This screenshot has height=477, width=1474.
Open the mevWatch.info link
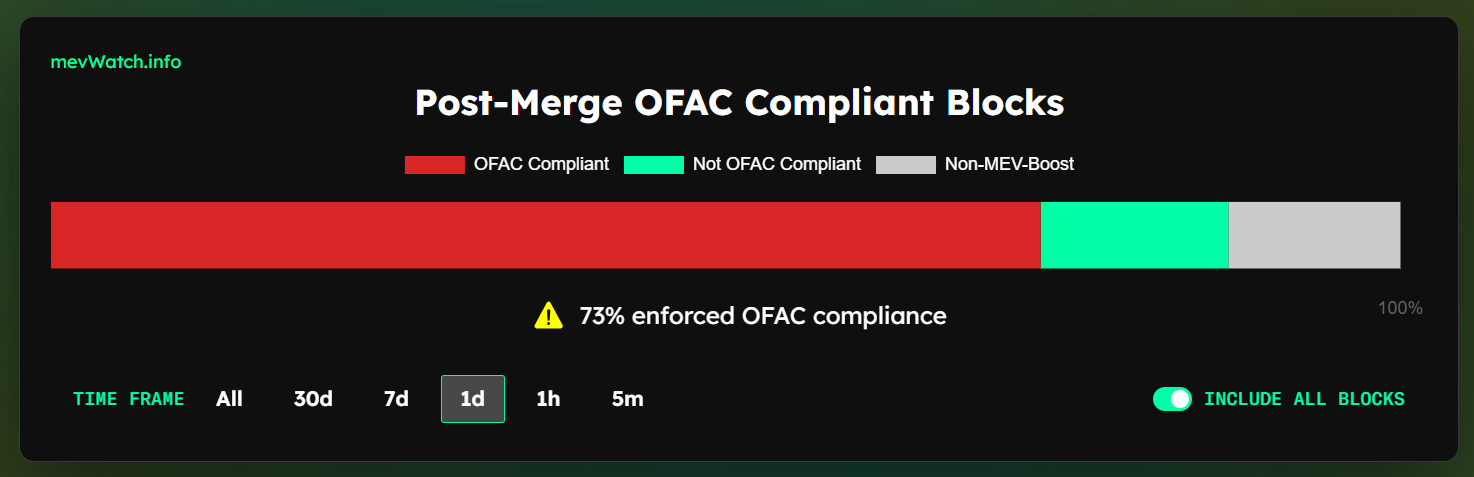click(x=116, y=62)
